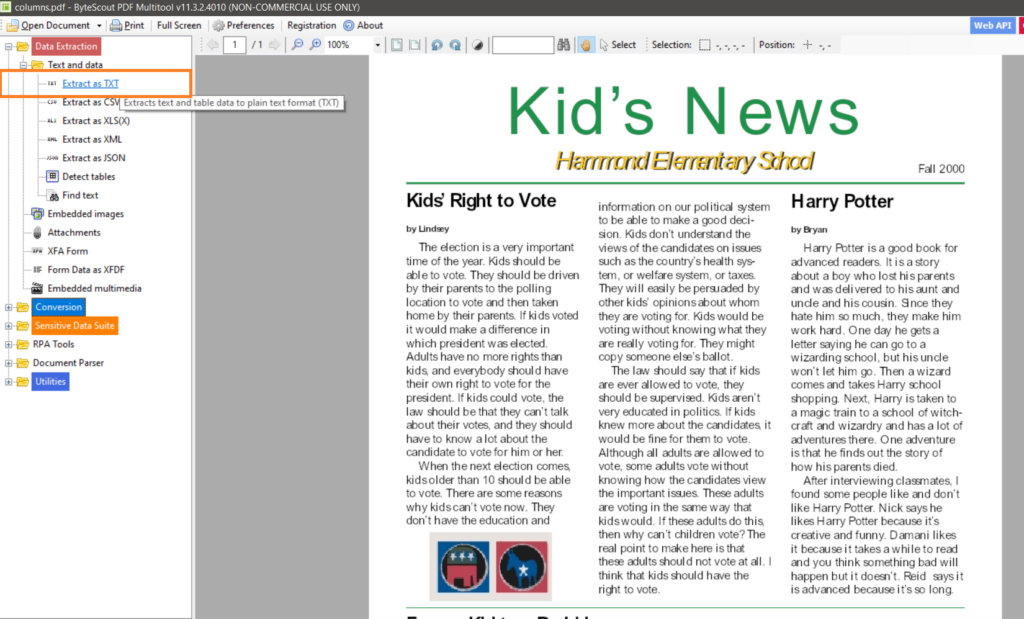Expand the Conversion tree node
This screenshot has width=1024, height=619.
click(10, 307)
